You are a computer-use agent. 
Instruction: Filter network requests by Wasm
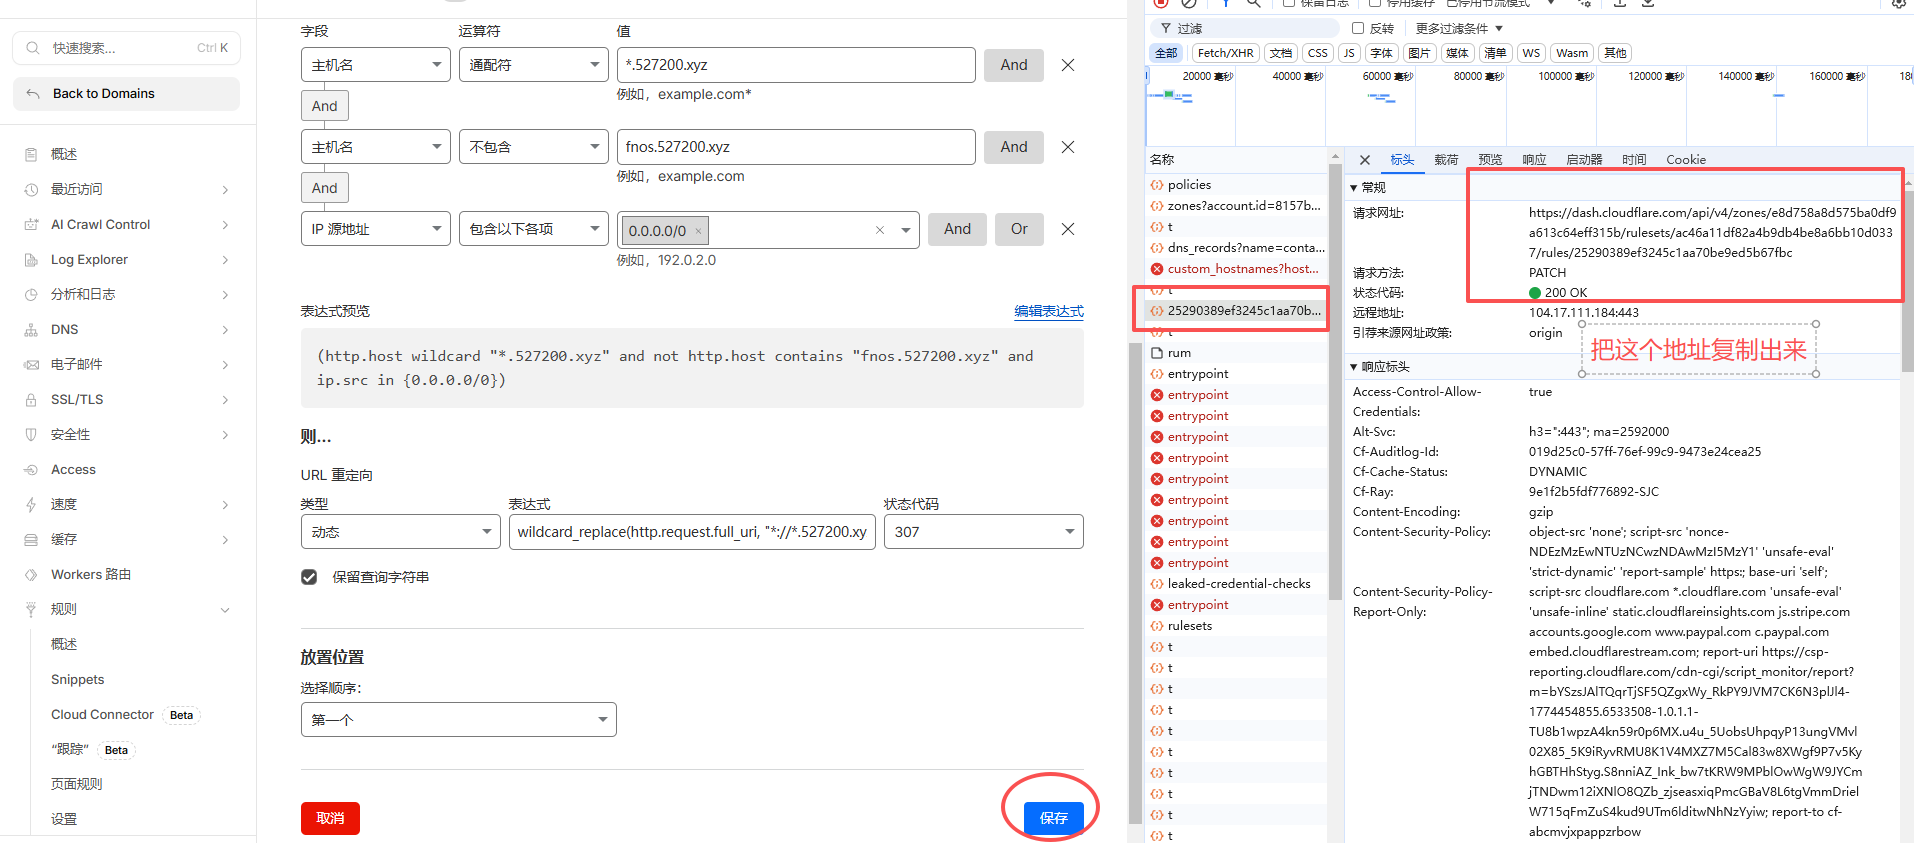click(1572, 53)
